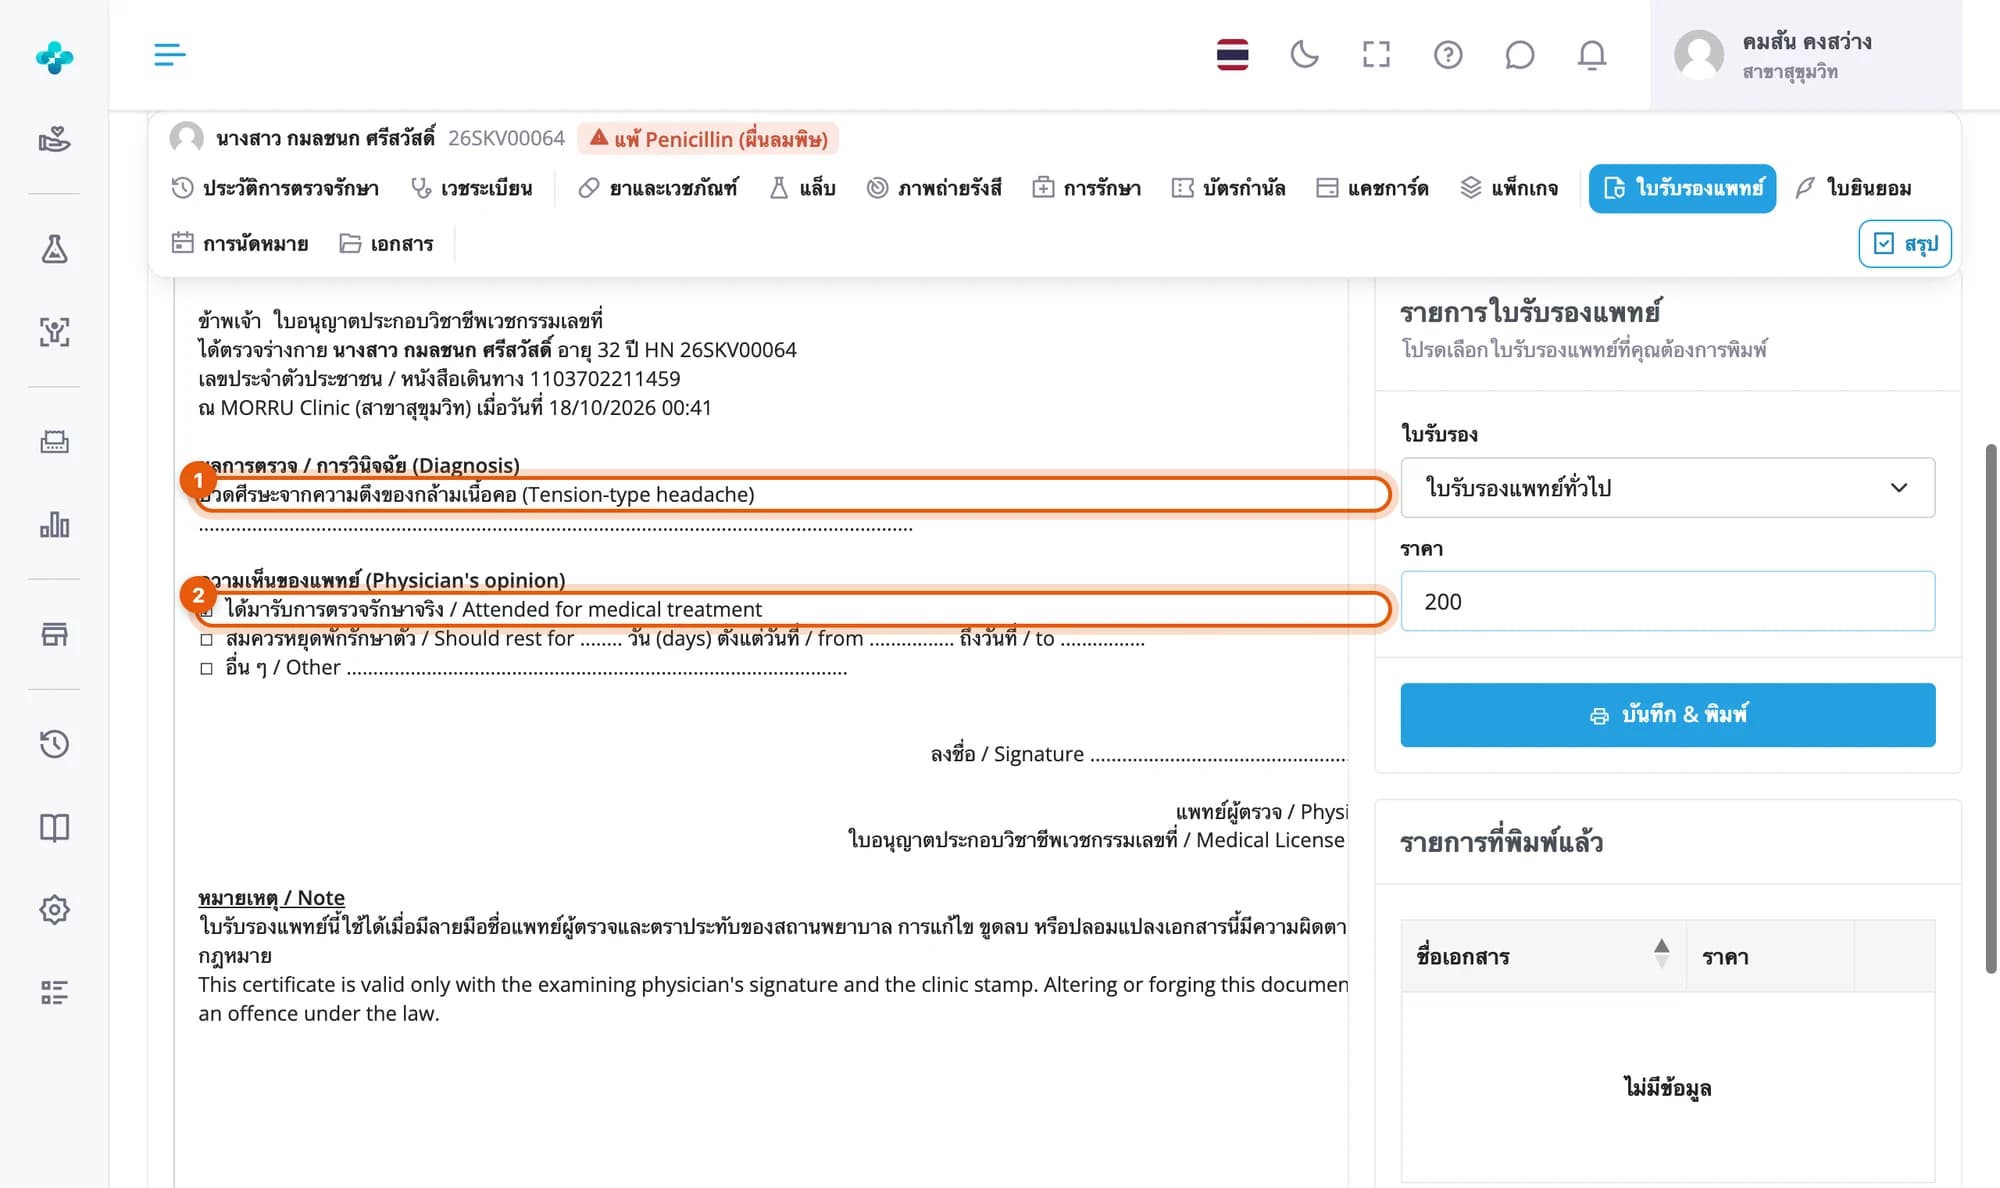Select the ใบรับรองแพทย์ tab

1682,188
